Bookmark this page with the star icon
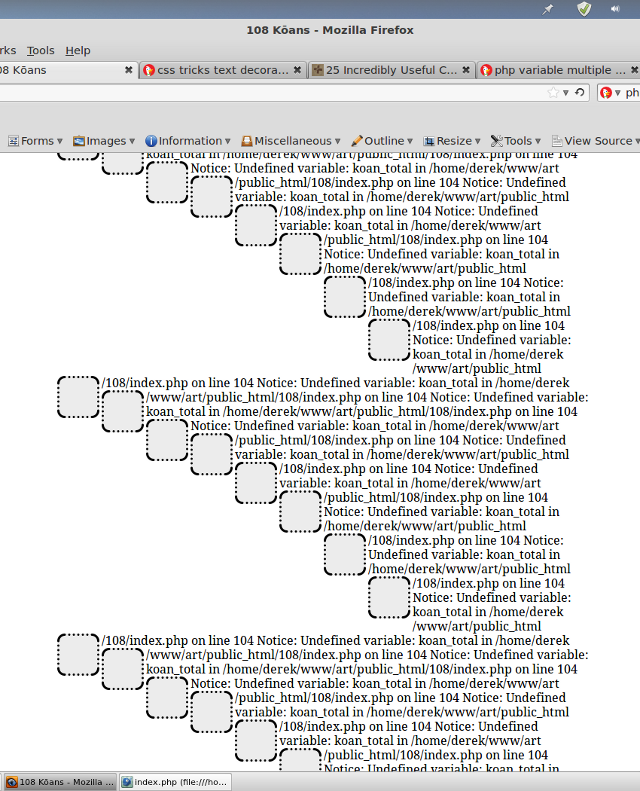Viewport: 640px width, 791px height. (x=553, y=93)
